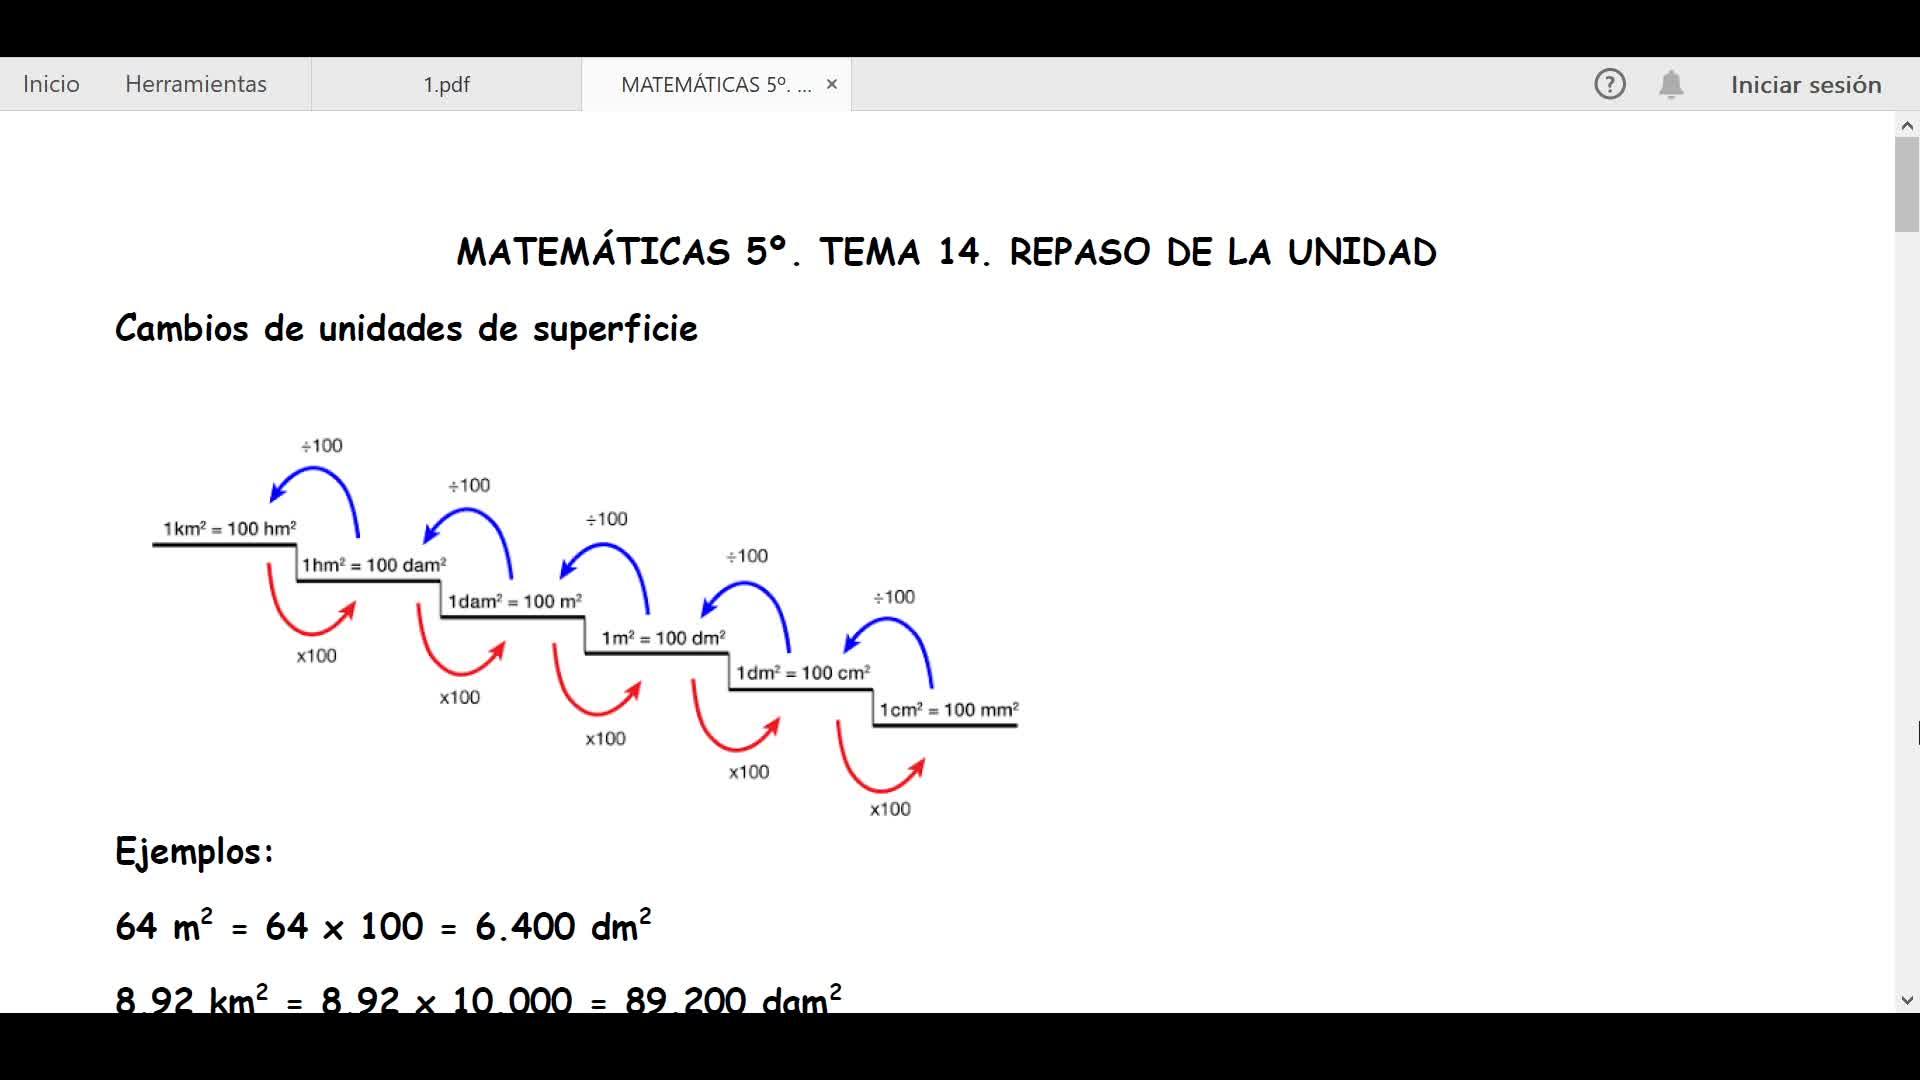Viewport: 1920px width, 1080px height.
Task: Click the 64 m² = 6.400 dm² example line
Action: pos(383,927)
